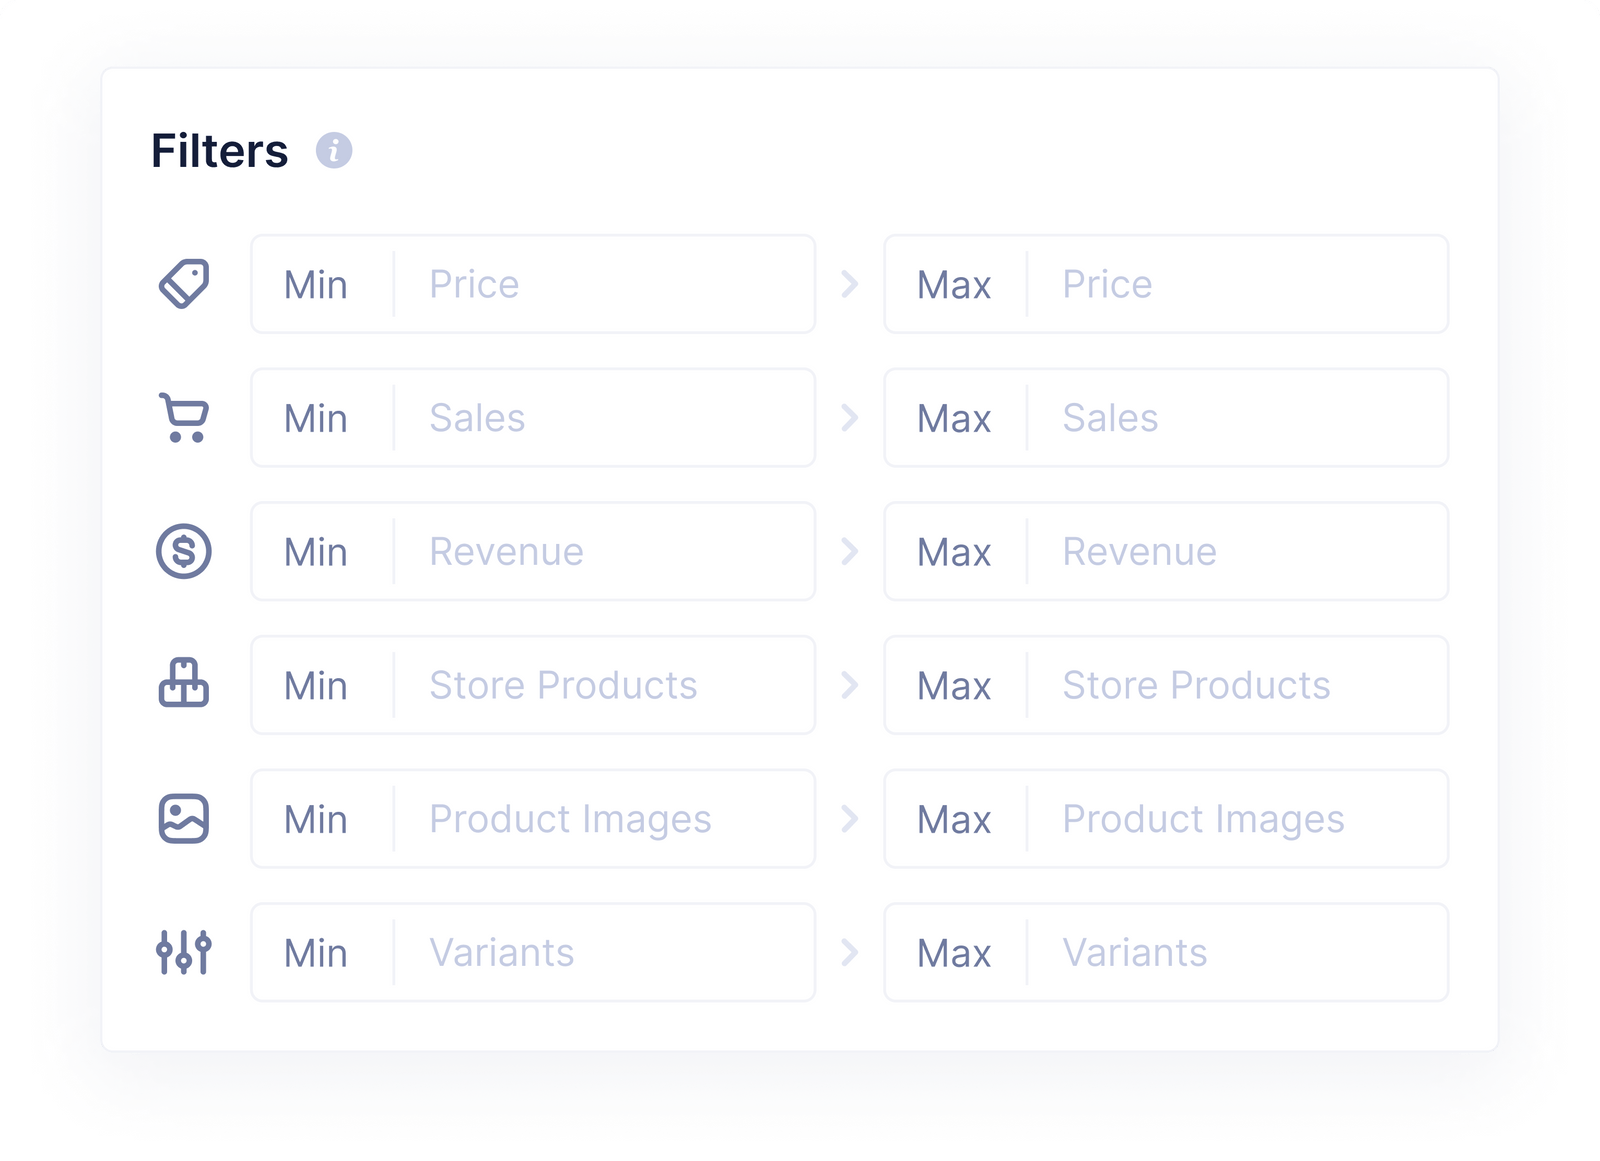The height and width of the screenshot is (1161, 1600).
Task: Click the price tag icon
Action: [184, 284]
